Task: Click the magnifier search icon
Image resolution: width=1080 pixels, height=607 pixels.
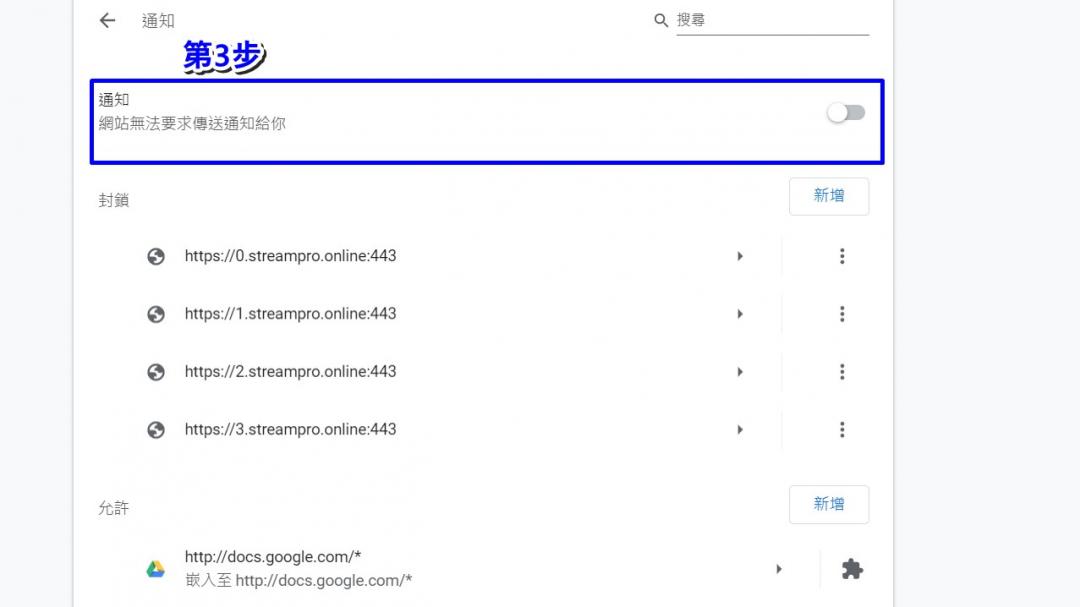Action: [x=660, y=21]
